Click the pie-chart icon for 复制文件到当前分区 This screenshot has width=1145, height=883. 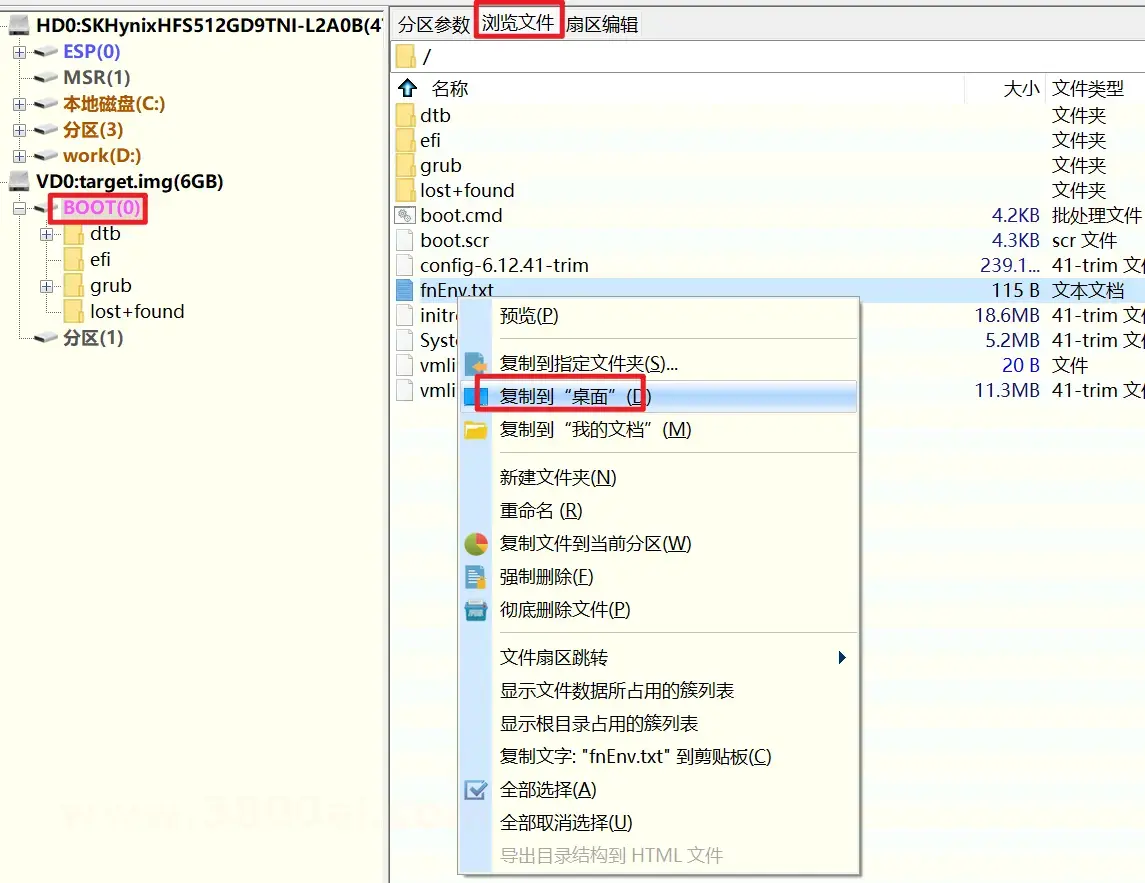pos(476,544)
